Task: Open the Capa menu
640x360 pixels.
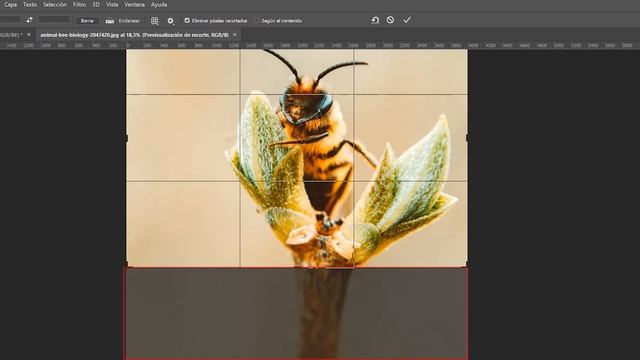Action: (11, 5)
